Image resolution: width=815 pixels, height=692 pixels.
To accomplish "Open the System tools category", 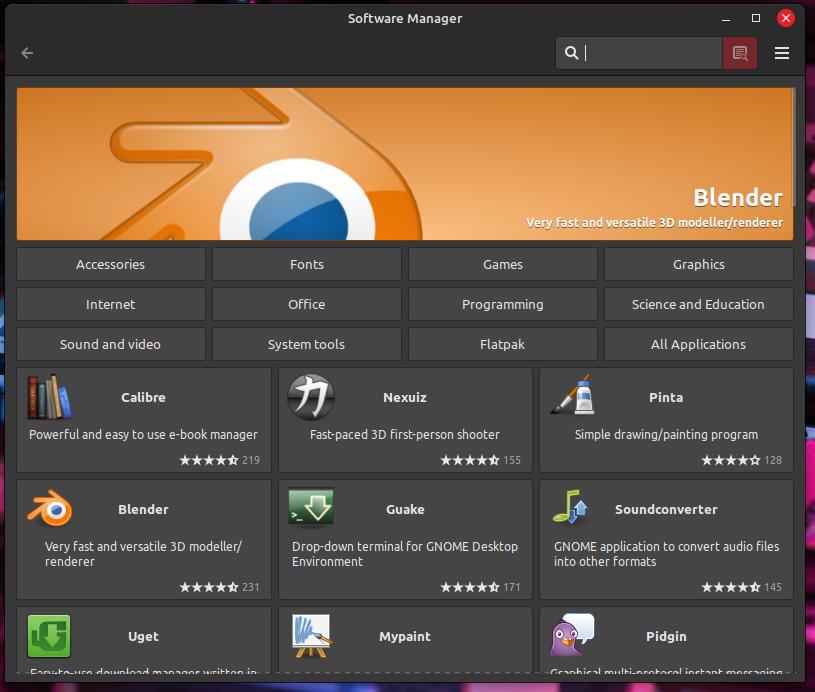I will pyautogui.click(x=307, y=344).
